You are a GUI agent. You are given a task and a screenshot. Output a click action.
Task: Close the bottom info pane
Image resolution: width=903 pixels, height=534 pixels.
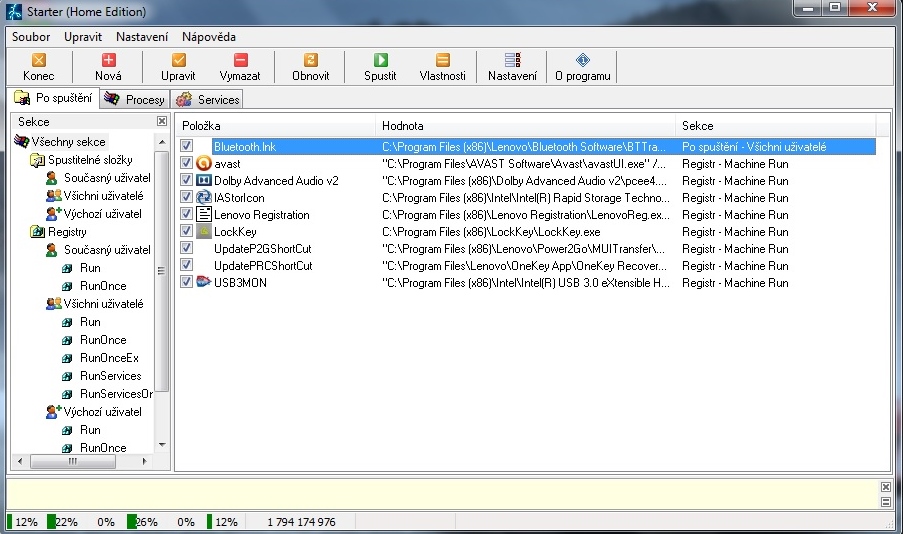[x=886, y=487]
